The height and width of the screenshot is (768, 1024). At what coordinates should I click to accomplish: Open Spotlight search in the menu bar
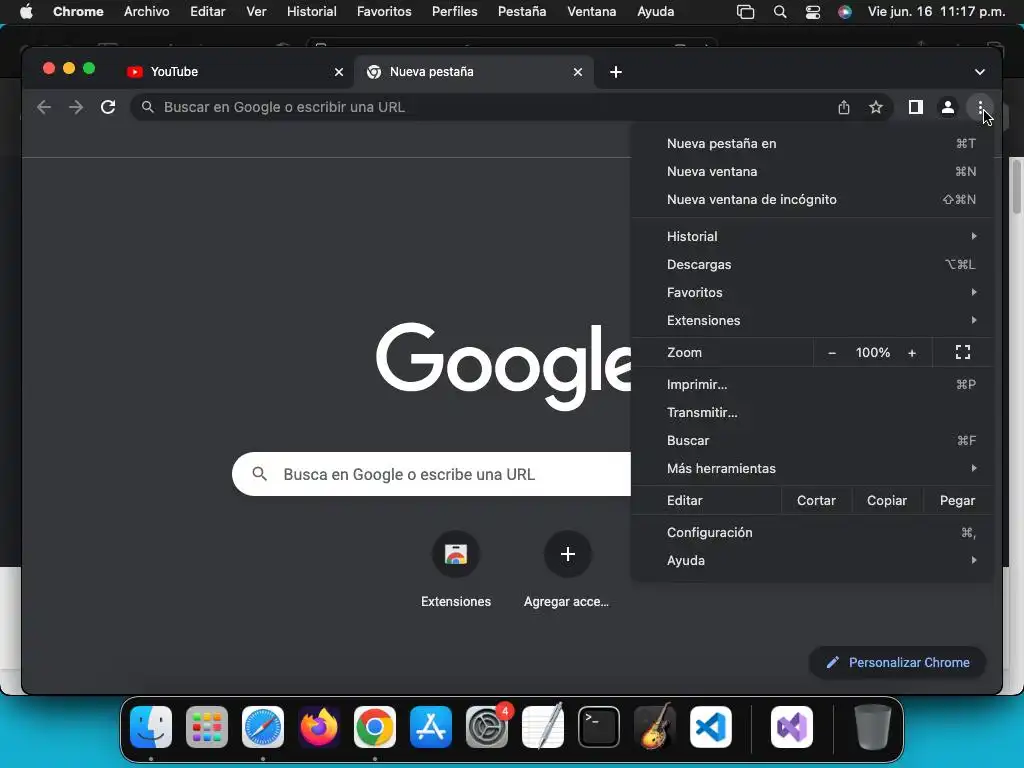click(x=779, y=12)
